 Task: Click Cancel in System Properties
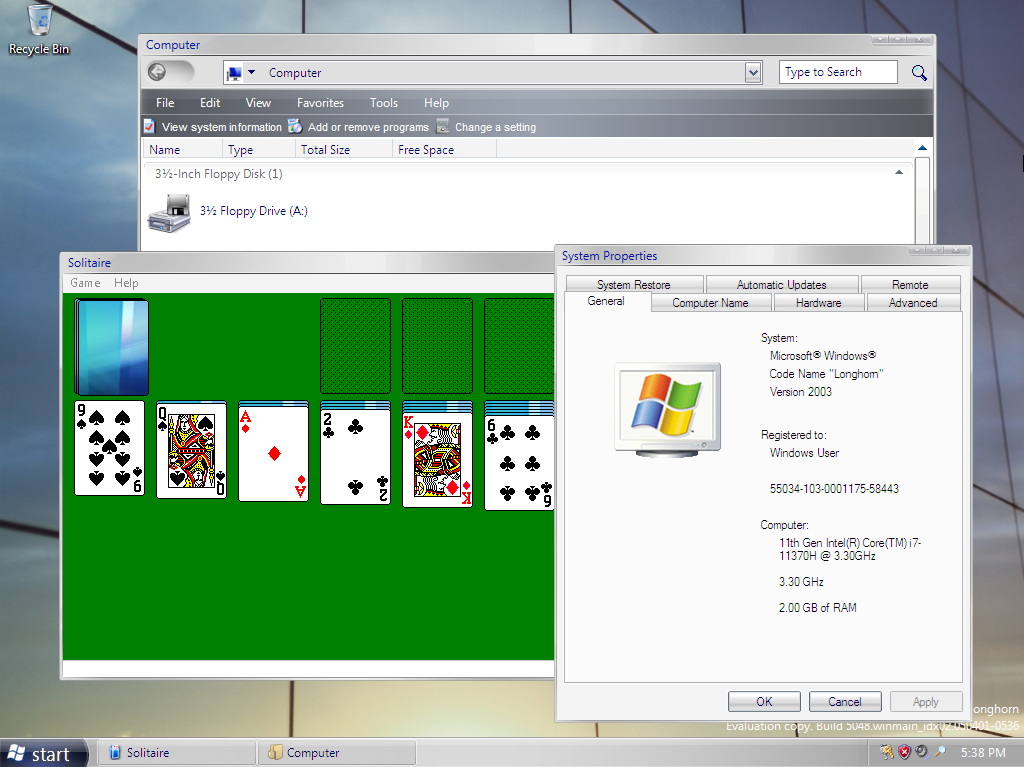tap(845, 702)
